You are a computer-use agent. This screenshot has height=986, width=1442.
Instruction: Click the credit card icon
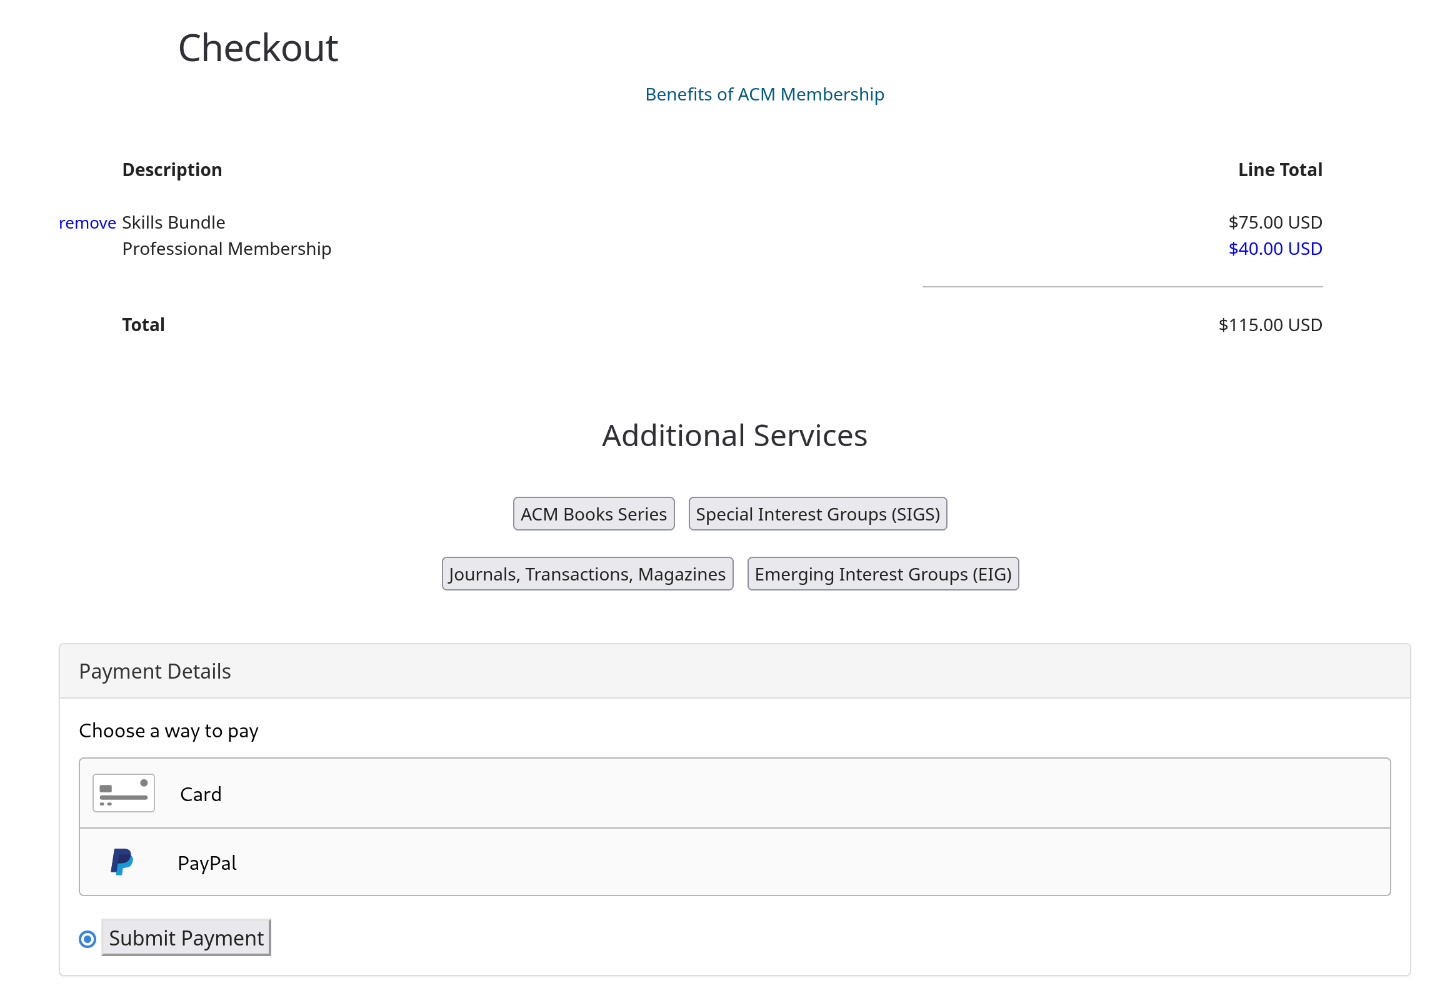click(x=124, y=793)
